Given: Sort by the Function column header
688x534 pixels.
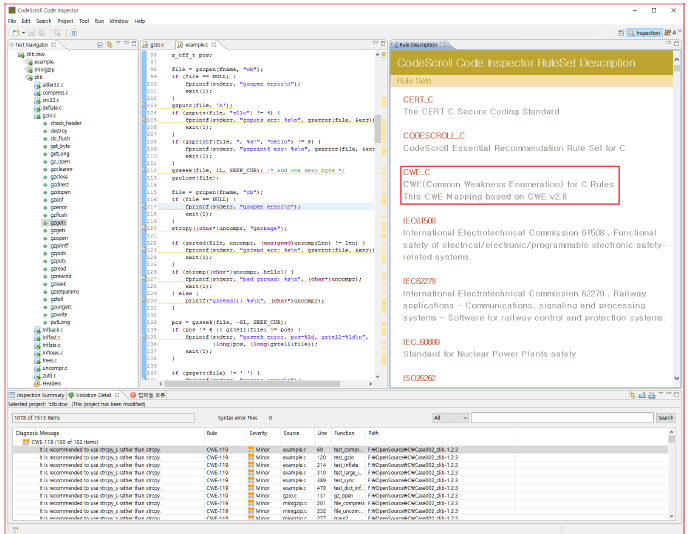Looking at the screenshot, I should click(x=344, y=433).
